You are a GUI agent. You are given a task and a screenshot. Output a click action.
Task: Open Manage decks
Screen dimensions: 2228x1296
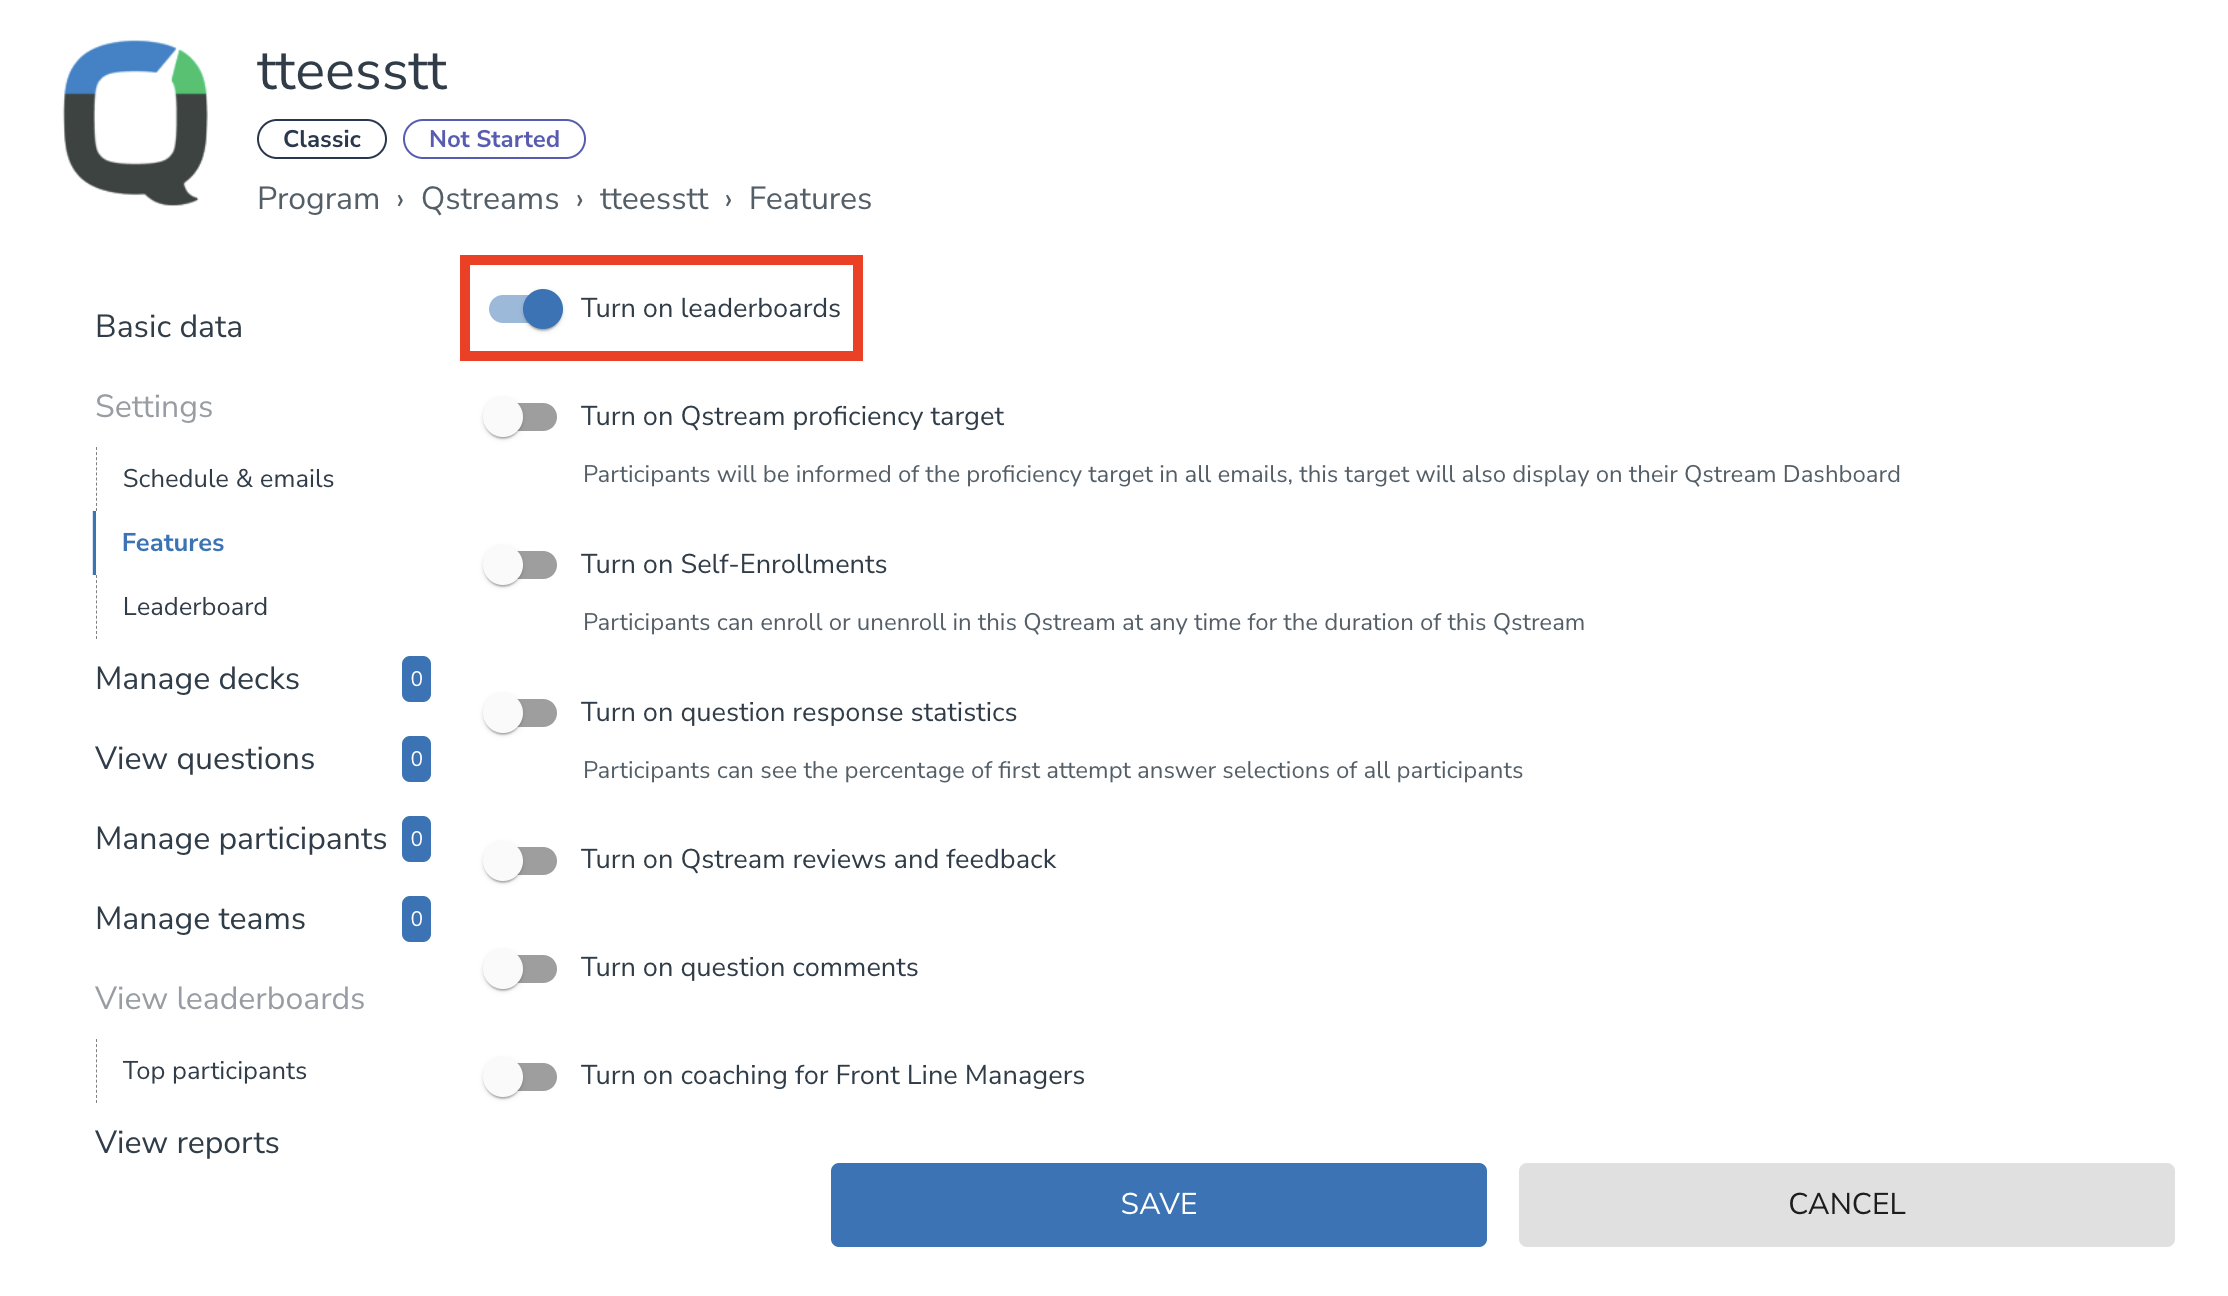pyautogui.click(x=197, y=679)
